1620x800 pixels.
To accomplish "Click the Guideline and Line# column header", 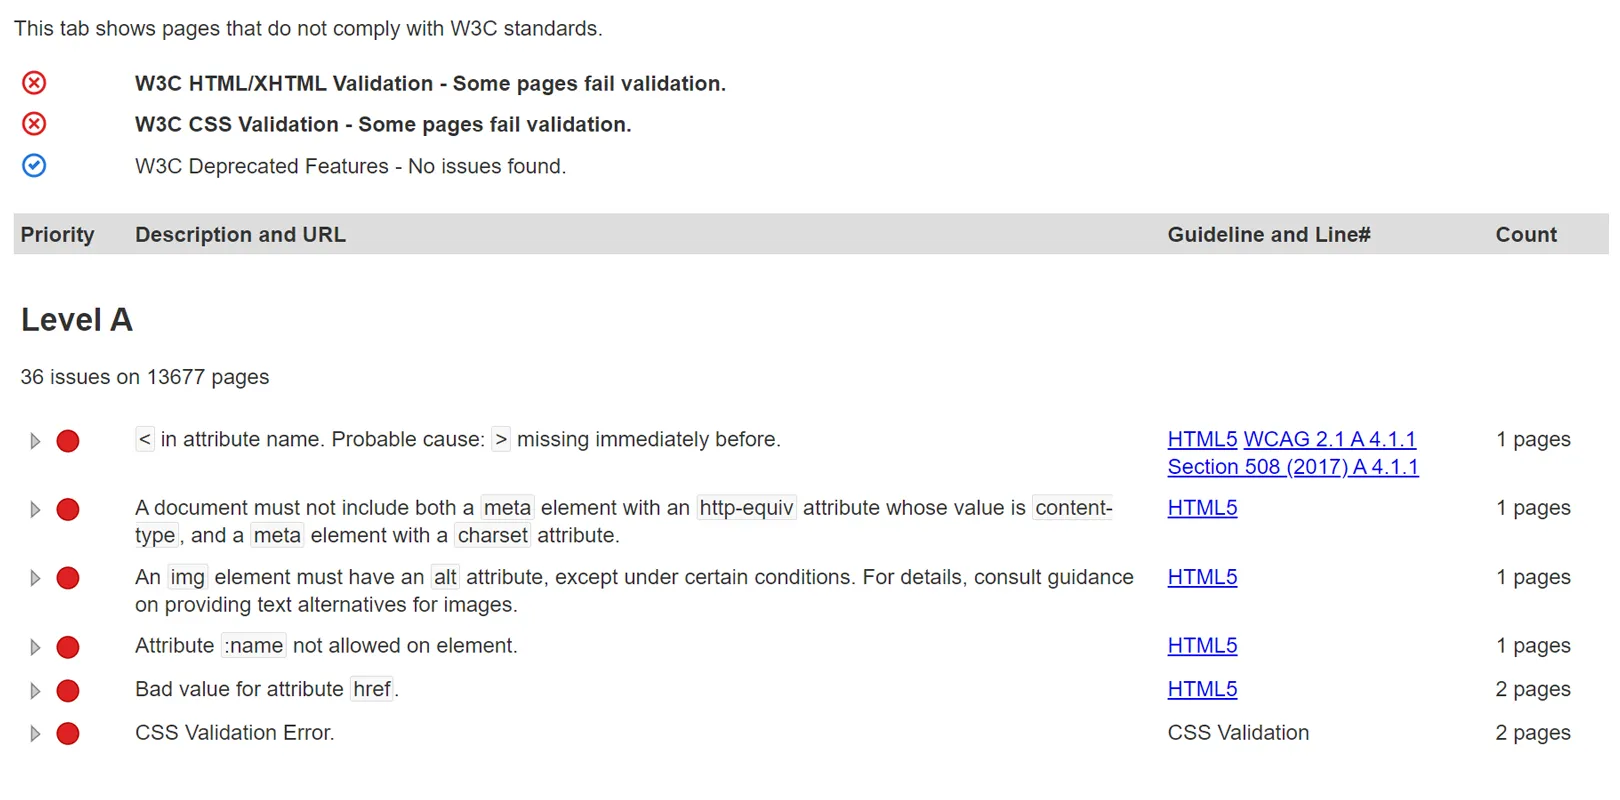I will pyautogui.click(x=1268, y=235).
